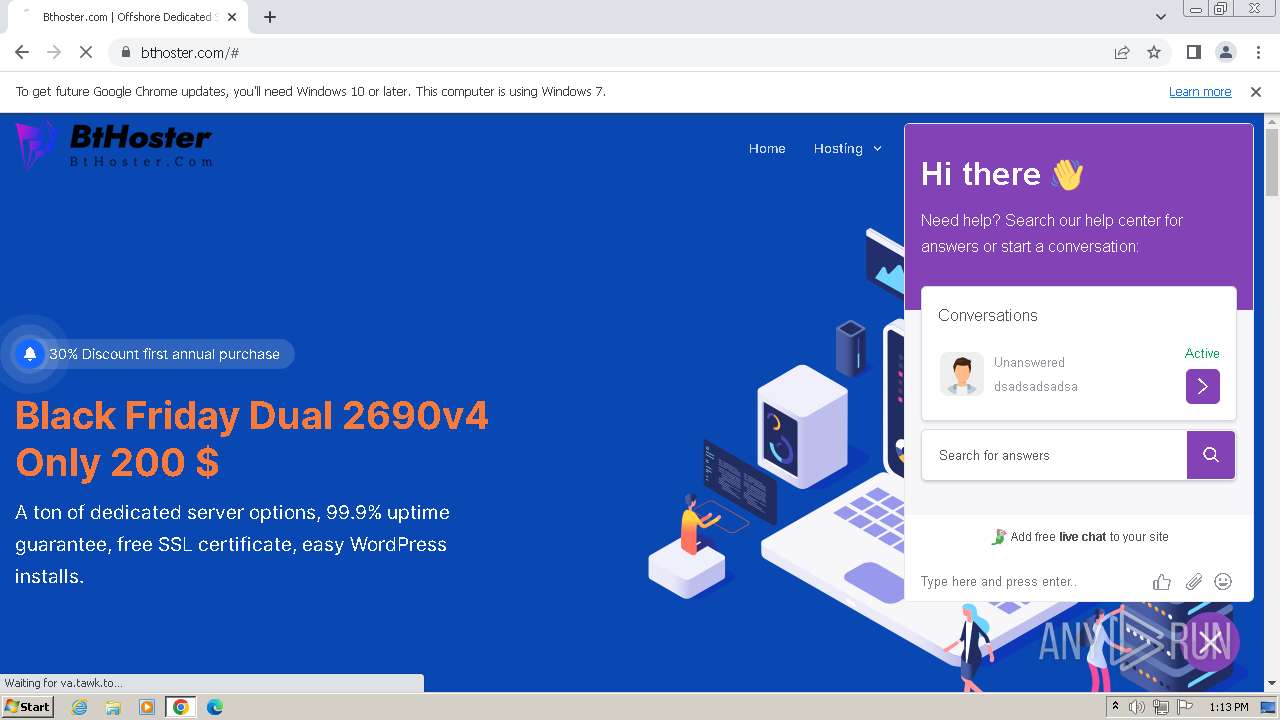This screenshot has height=720, width=1280.
Task: Open the emoji picker in chat
Action: pyautogui.click(x=1223, y=581)
